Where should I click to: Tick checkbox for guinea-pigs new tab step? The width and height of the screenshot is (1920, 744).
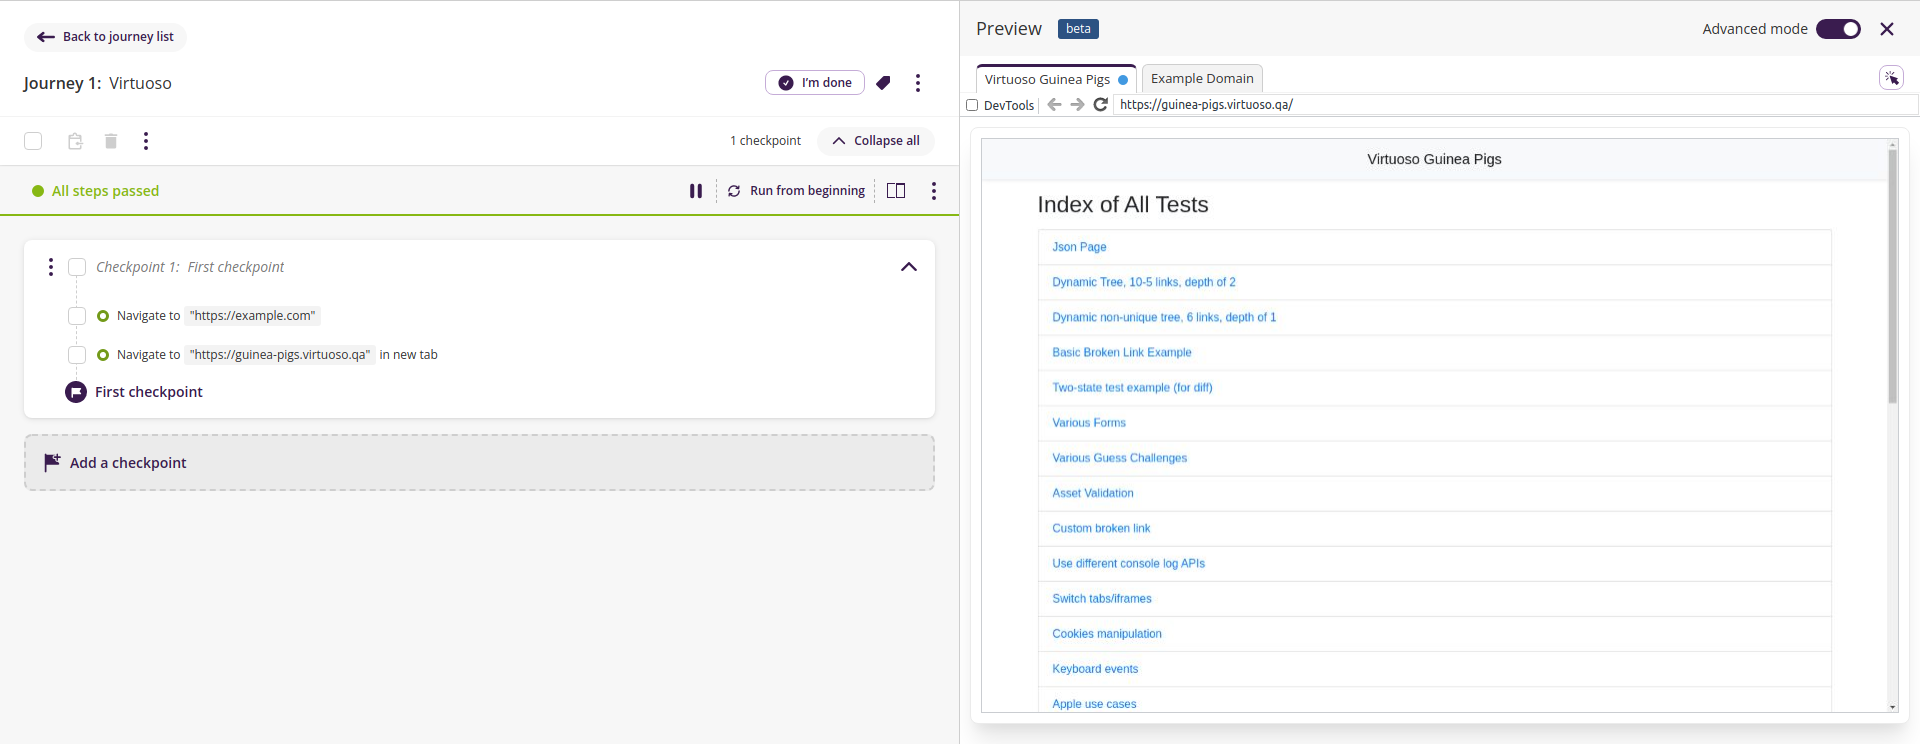click(x=77, y=355)
